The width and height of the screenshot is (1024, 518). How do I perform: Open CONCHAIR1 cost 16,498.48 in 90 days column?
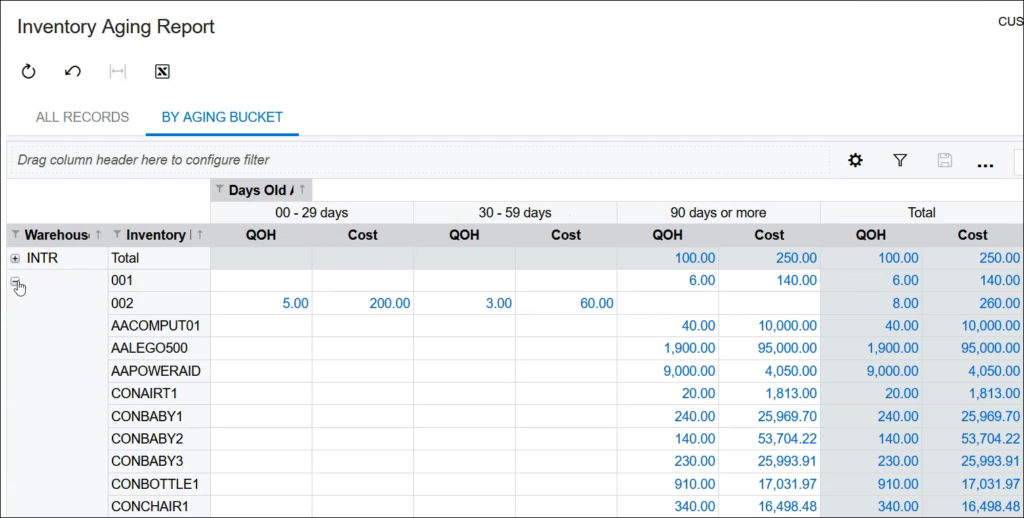(x=787, y=506)
